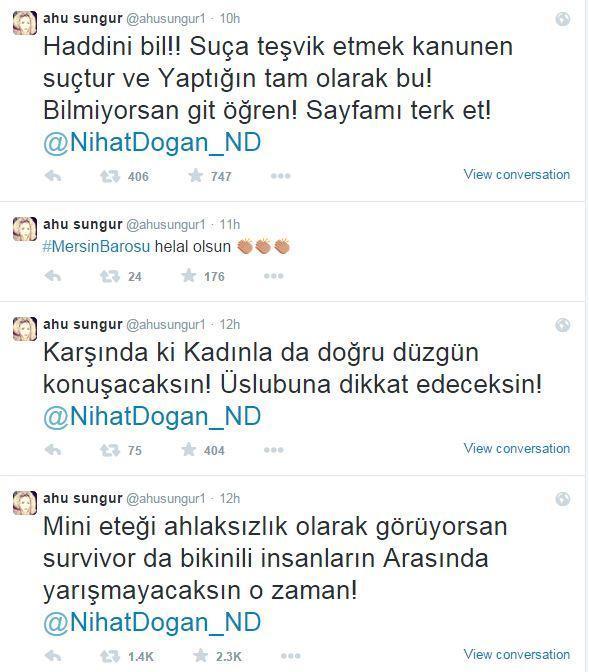589x672 pixels.
Task: Reply to the 'Haddini bil!!' tweet
Action: pos(53,176)
